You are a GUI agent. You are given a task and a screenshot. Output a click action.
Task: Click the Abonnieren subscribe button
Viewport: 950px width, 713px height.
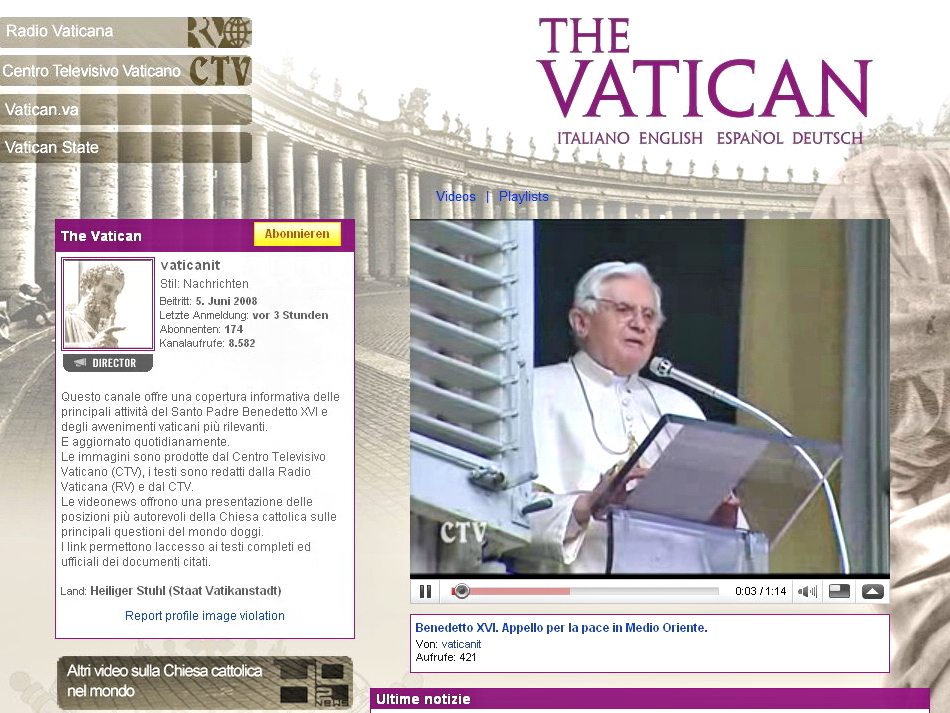click(297, 234)
